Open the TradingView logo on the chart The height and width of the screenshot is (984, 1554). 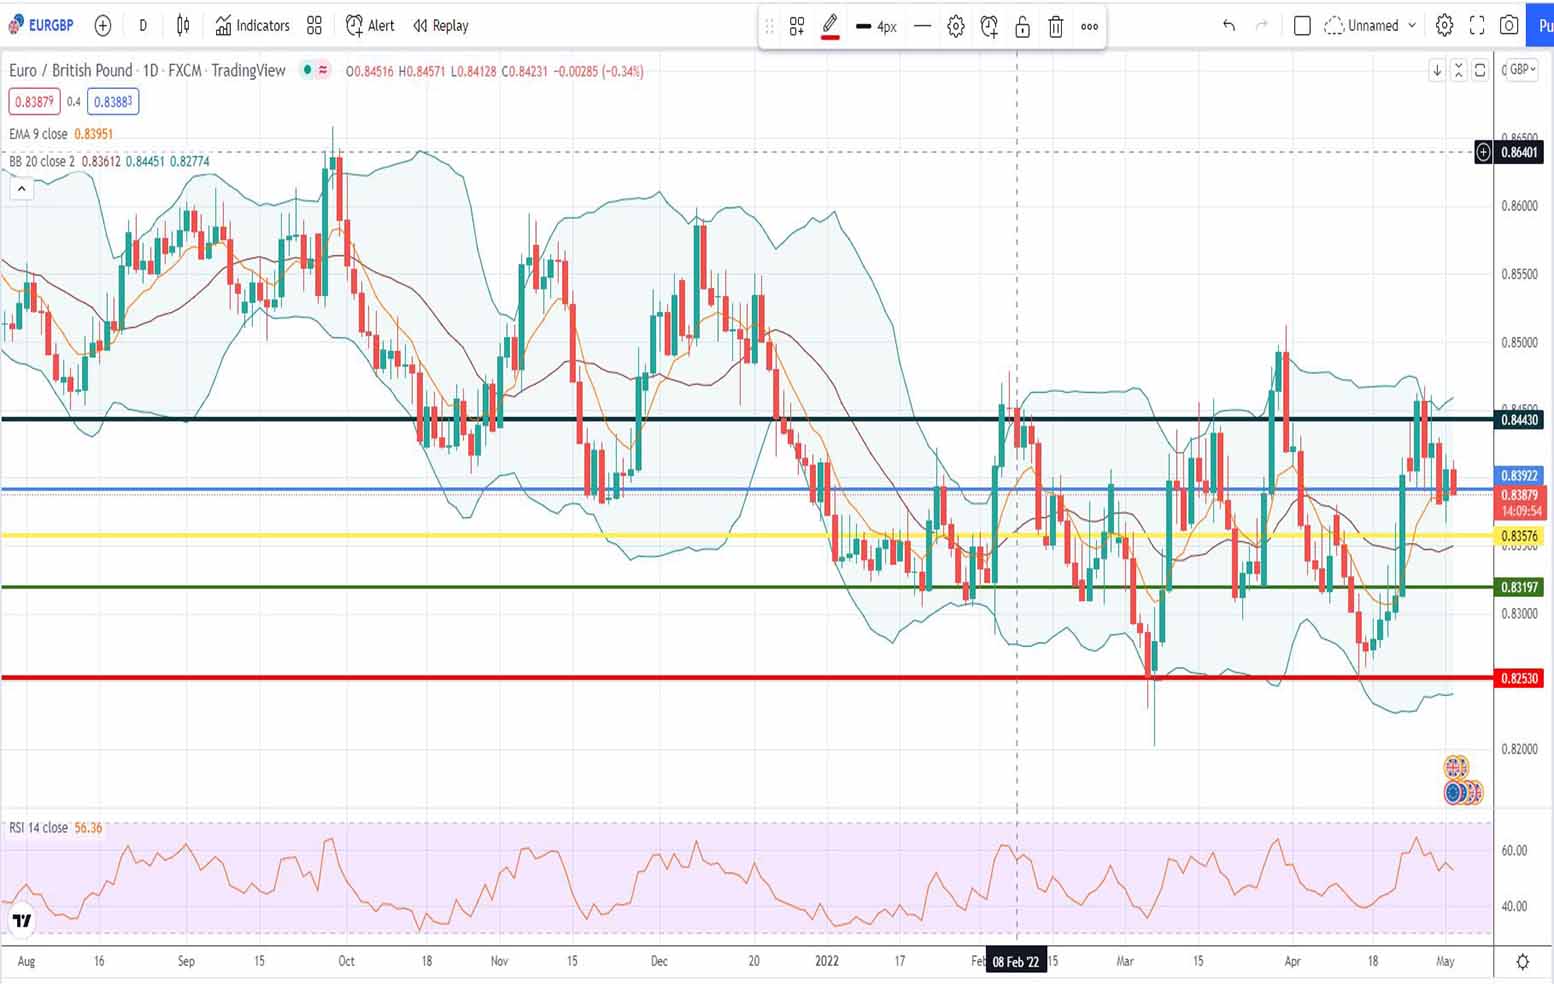21,920
